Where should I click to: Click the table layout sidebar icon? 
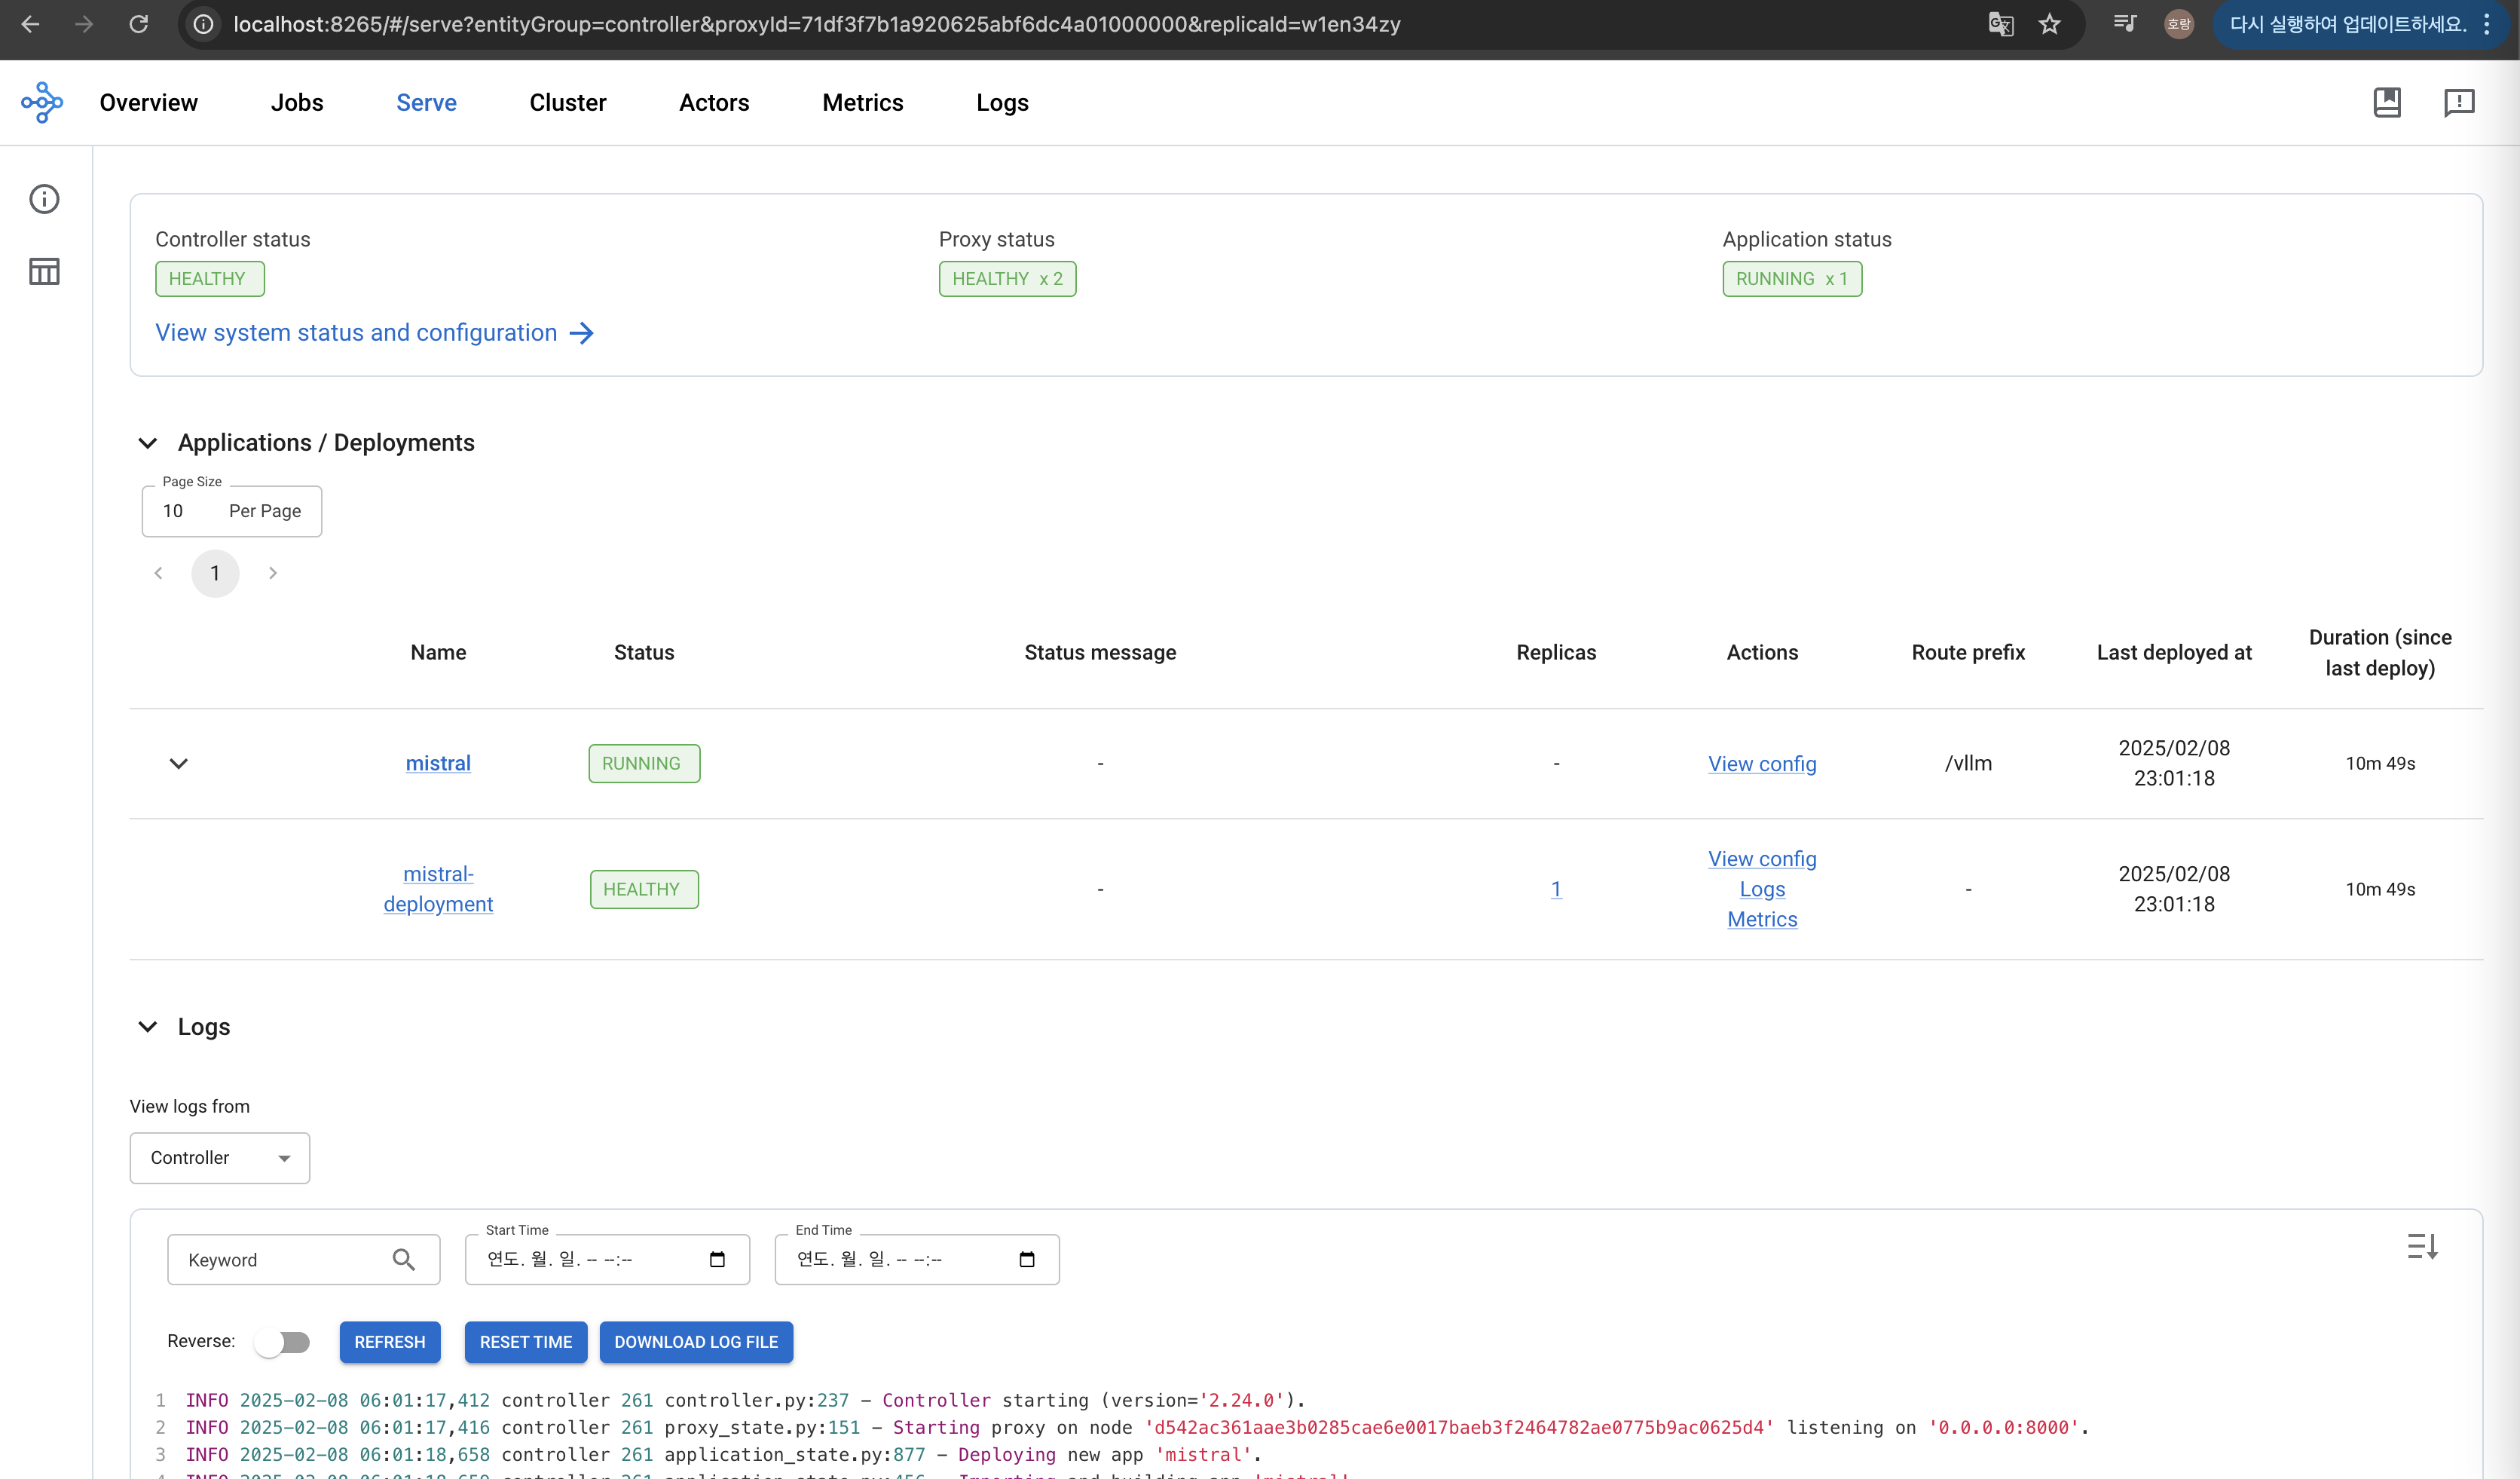[44, 271]
